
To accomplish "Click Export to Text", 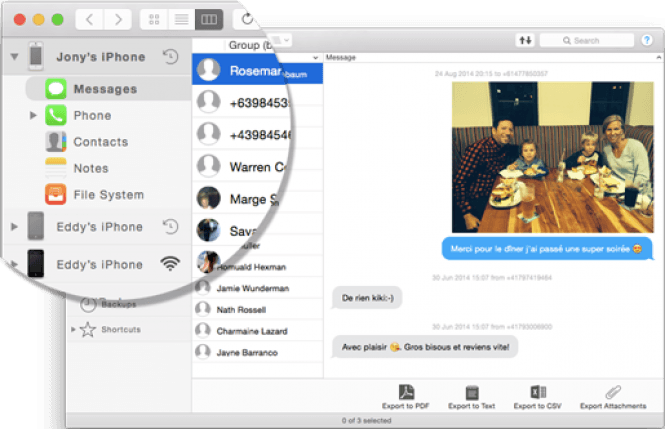I will pos(472,397).
